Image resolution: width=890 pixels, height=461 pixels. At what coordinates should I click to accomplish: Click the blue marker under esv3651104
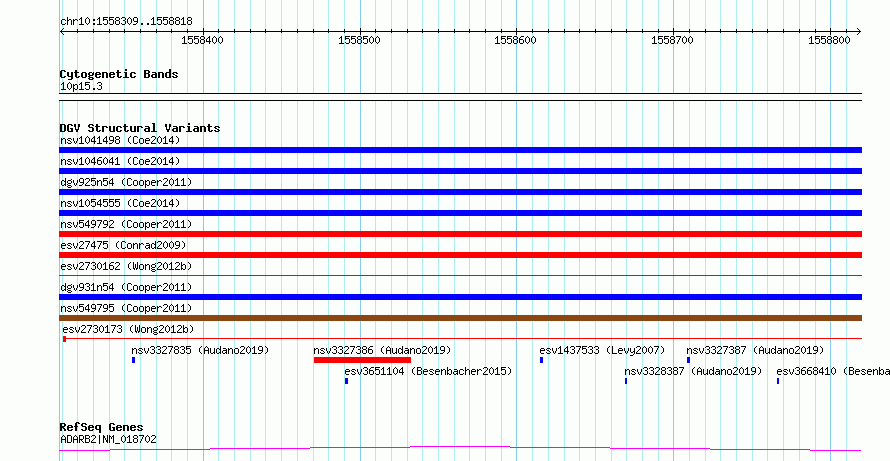click(x=346, y=381)
